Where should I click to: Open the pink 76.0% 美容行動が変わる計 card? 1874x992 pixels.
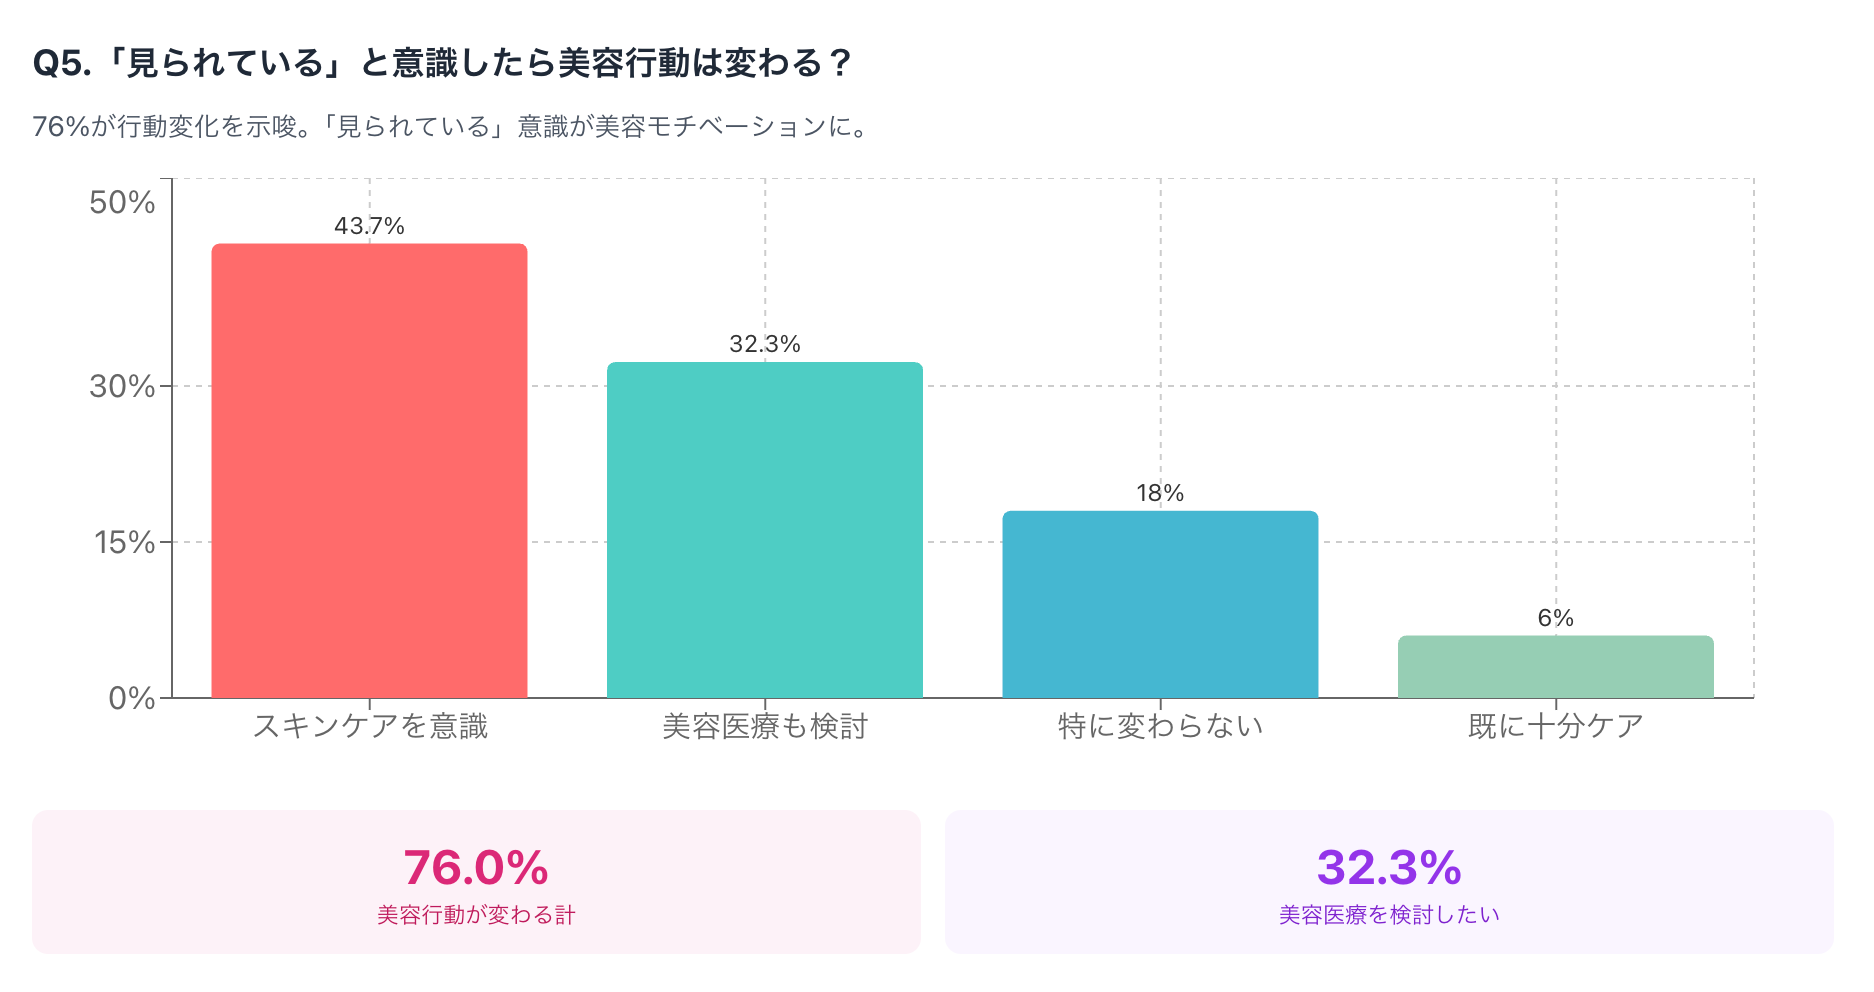tap(476, 881)
